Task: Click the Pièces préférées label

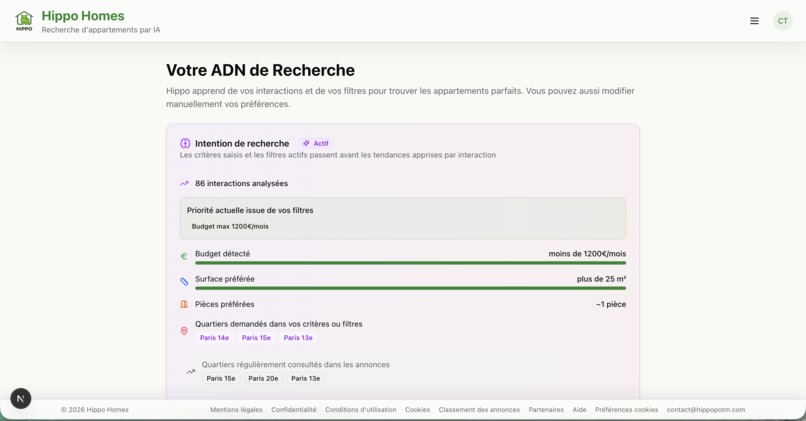Action: [224, 304]
